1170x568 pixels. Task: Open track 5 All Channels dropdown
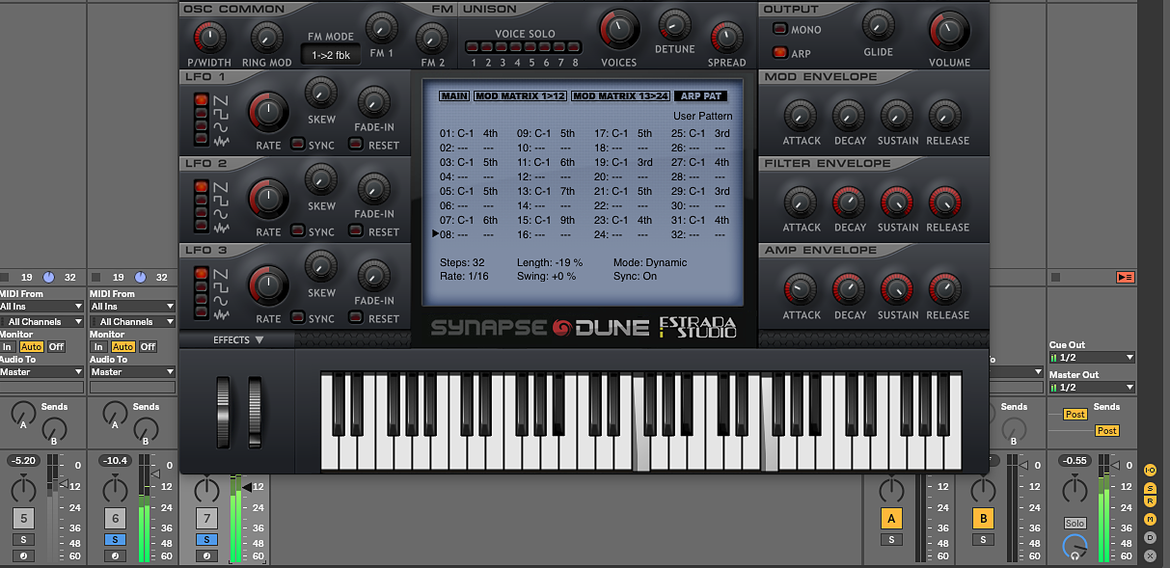(x=41, y=322)
